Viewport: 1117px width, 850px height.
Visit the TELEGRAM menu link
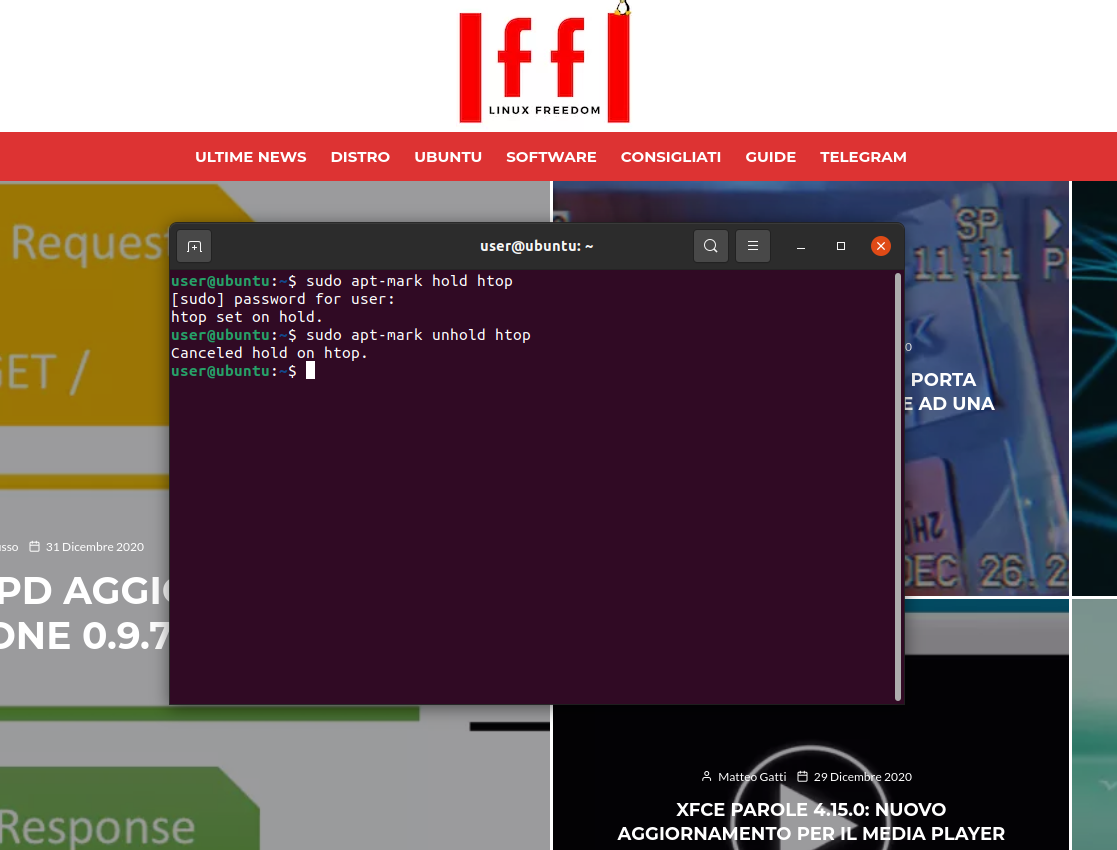pos(863,156)
